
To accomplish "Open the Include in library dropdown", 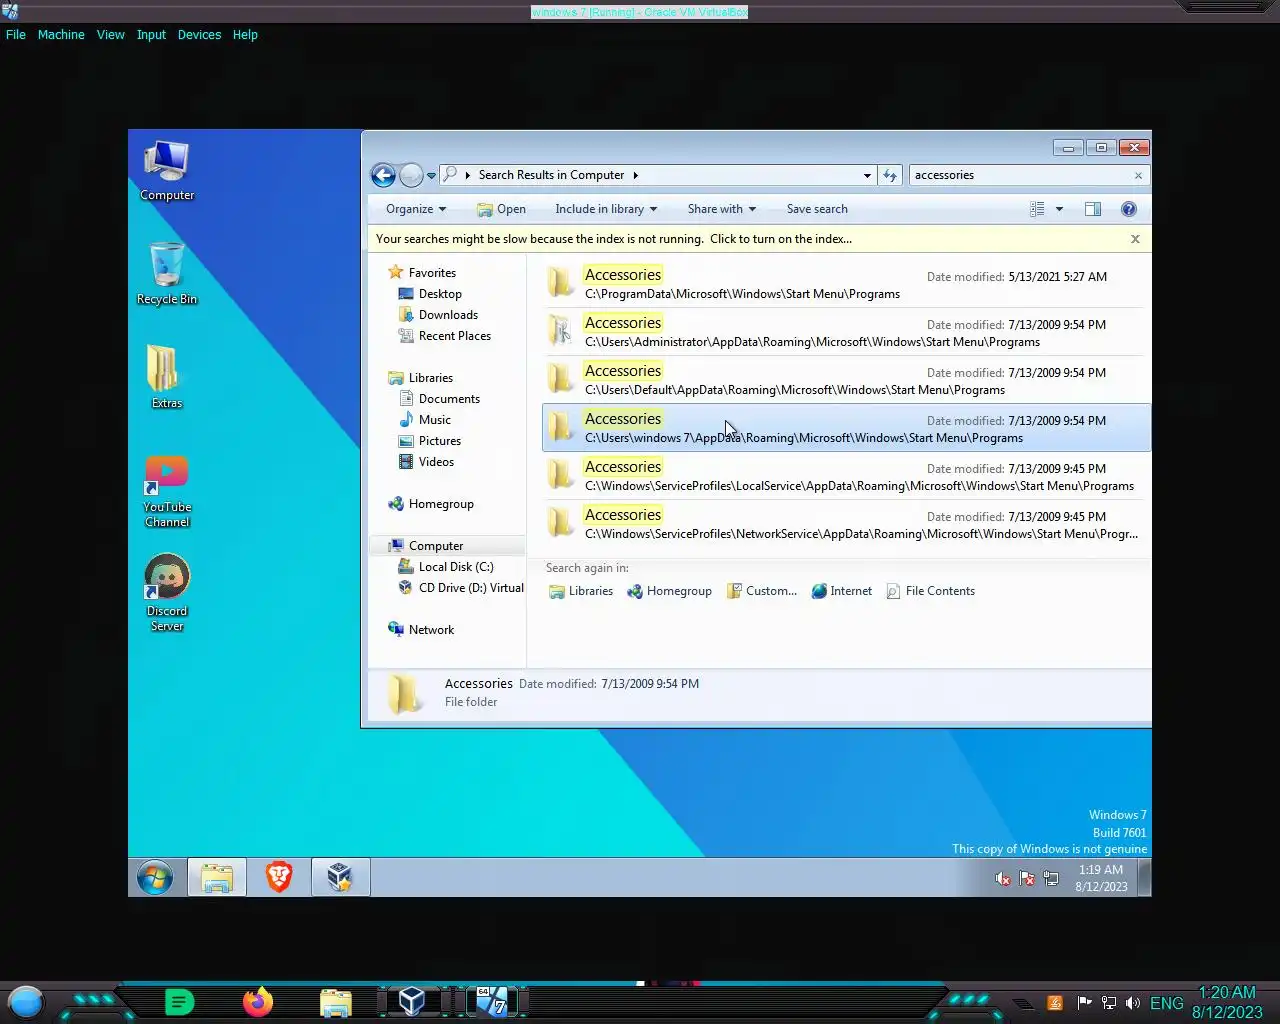I will point(606,209).
